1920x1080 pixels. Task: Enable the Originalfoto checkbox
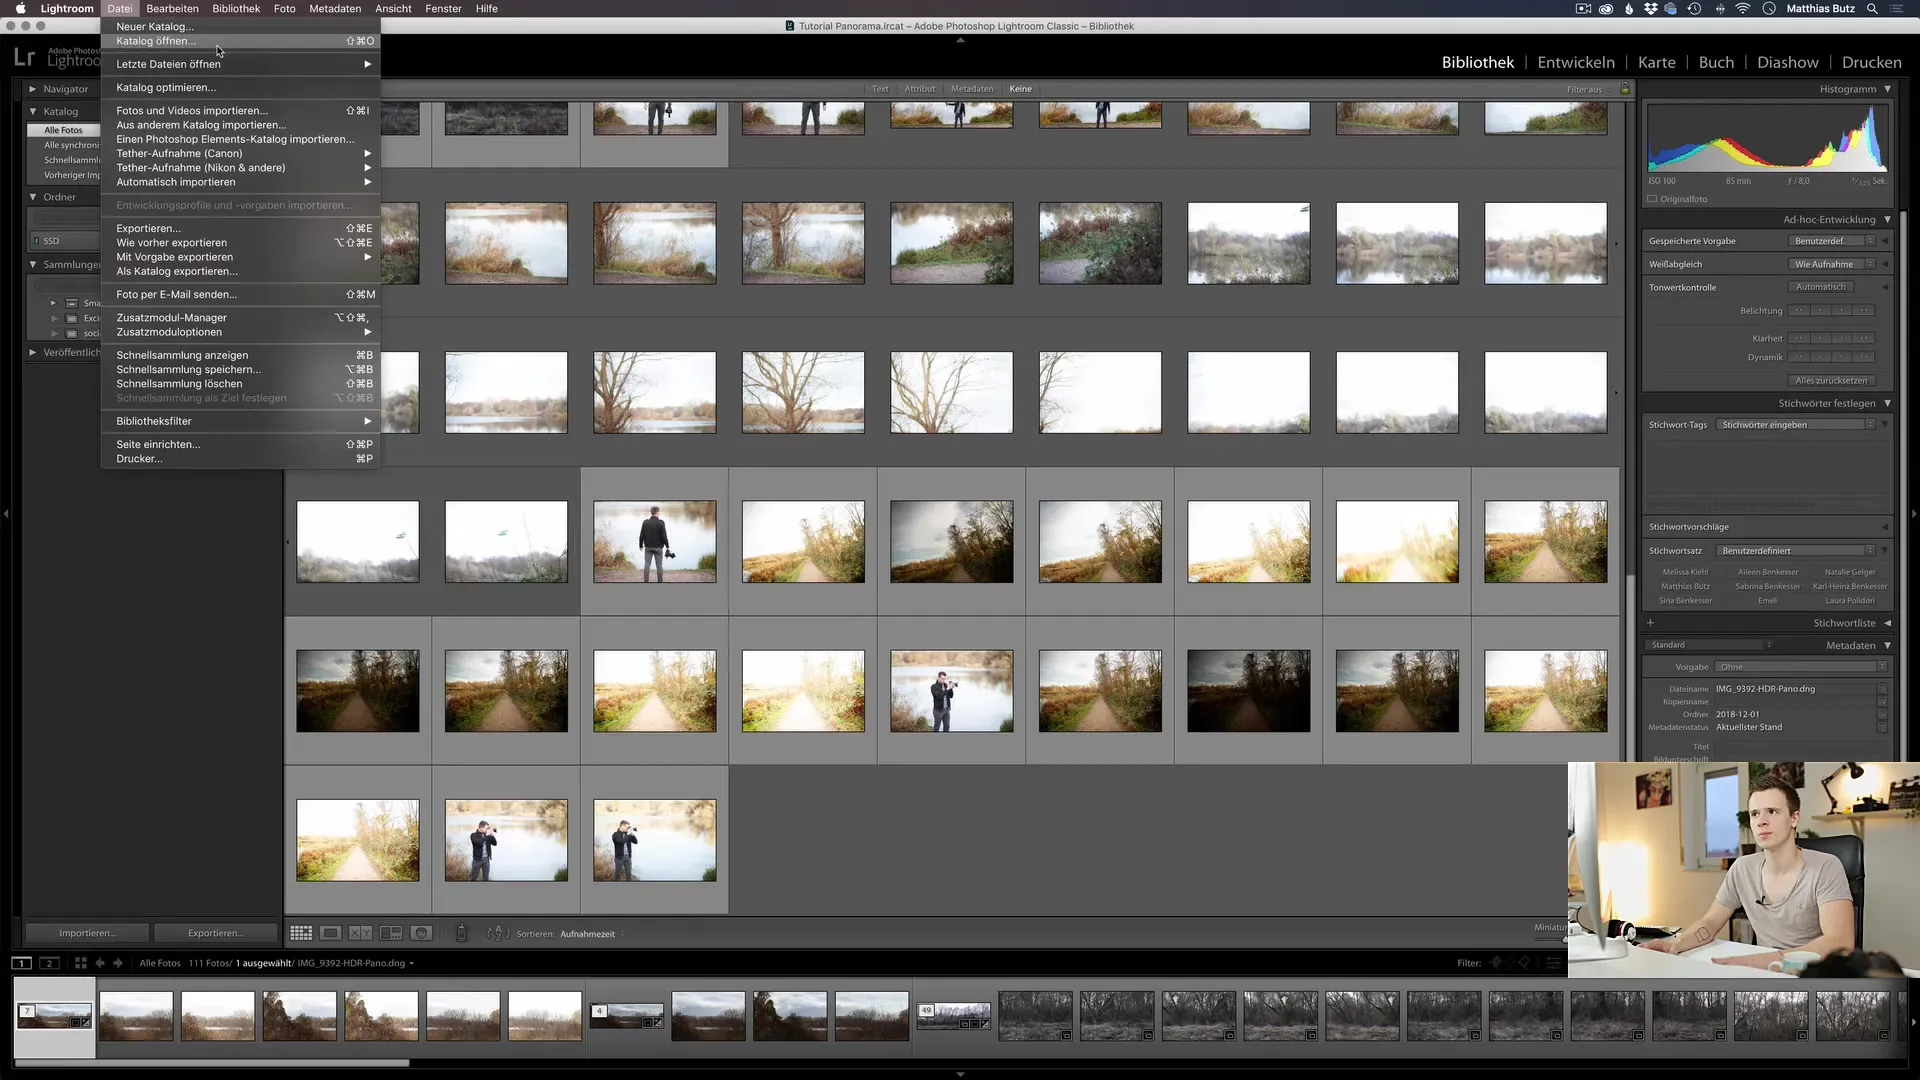(1652, 199)
